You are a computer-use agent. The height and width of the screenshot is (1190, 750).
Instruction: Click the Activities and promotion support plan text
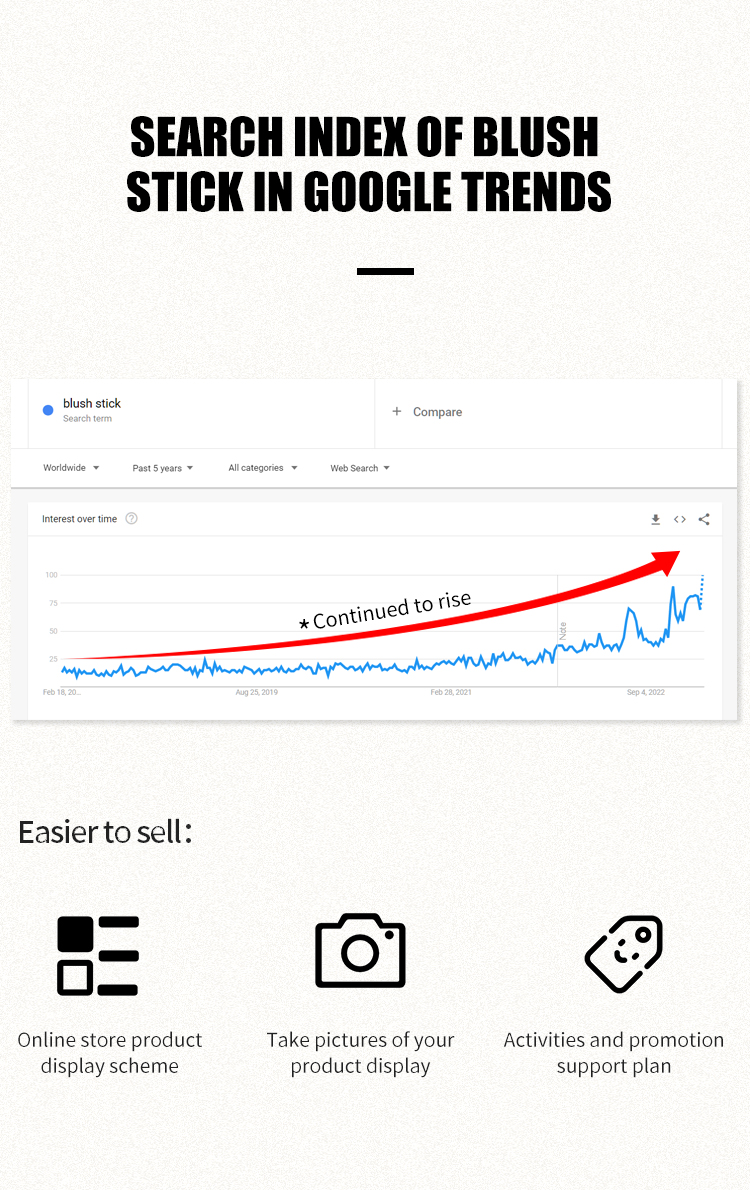614,1053
